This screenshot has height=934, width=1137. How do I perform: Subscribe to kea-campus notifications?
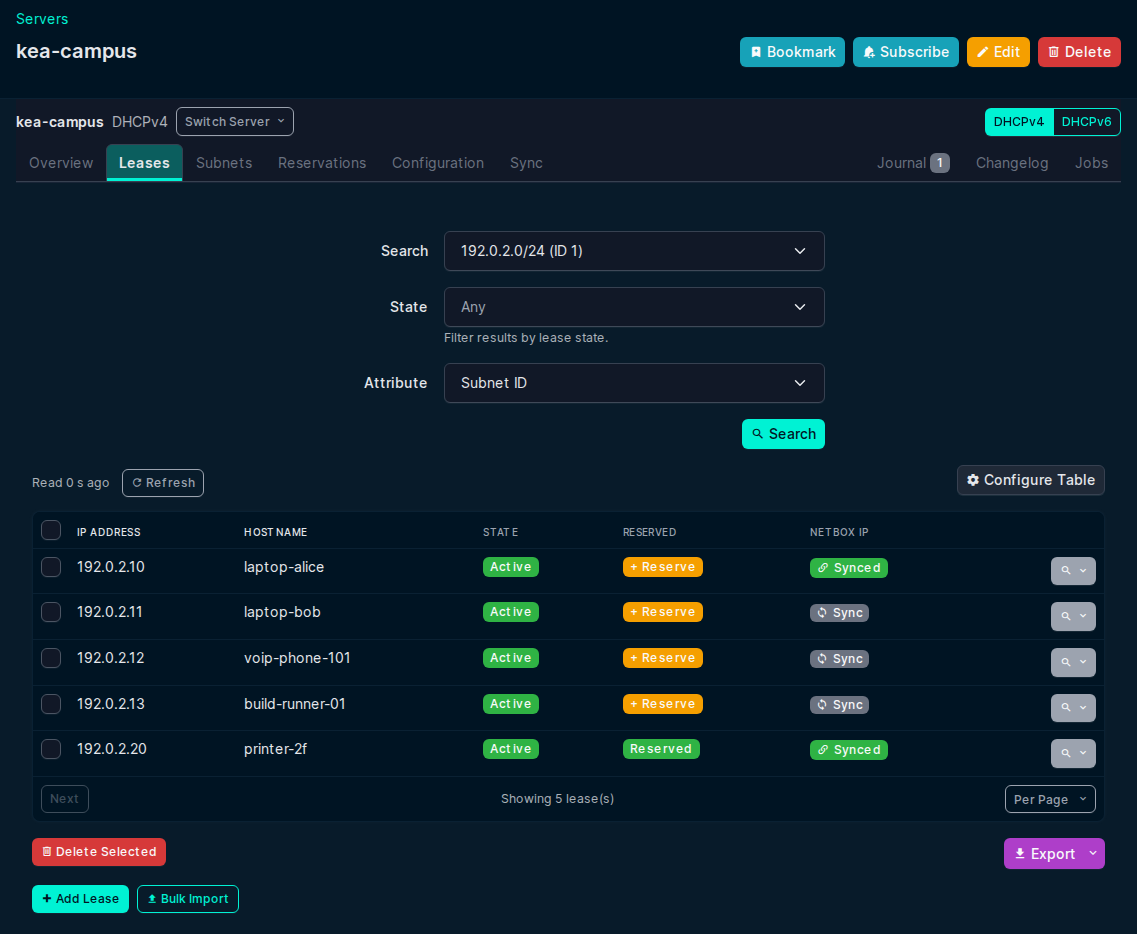click(x=906, y=52)
